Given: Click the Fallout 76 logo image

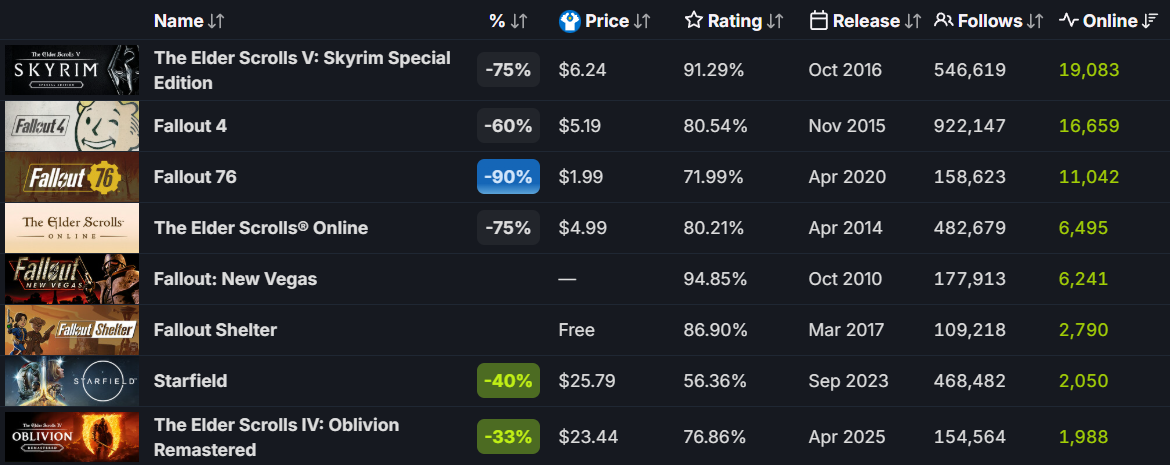Looking at the screenshot, I should [x=72, y=177].
